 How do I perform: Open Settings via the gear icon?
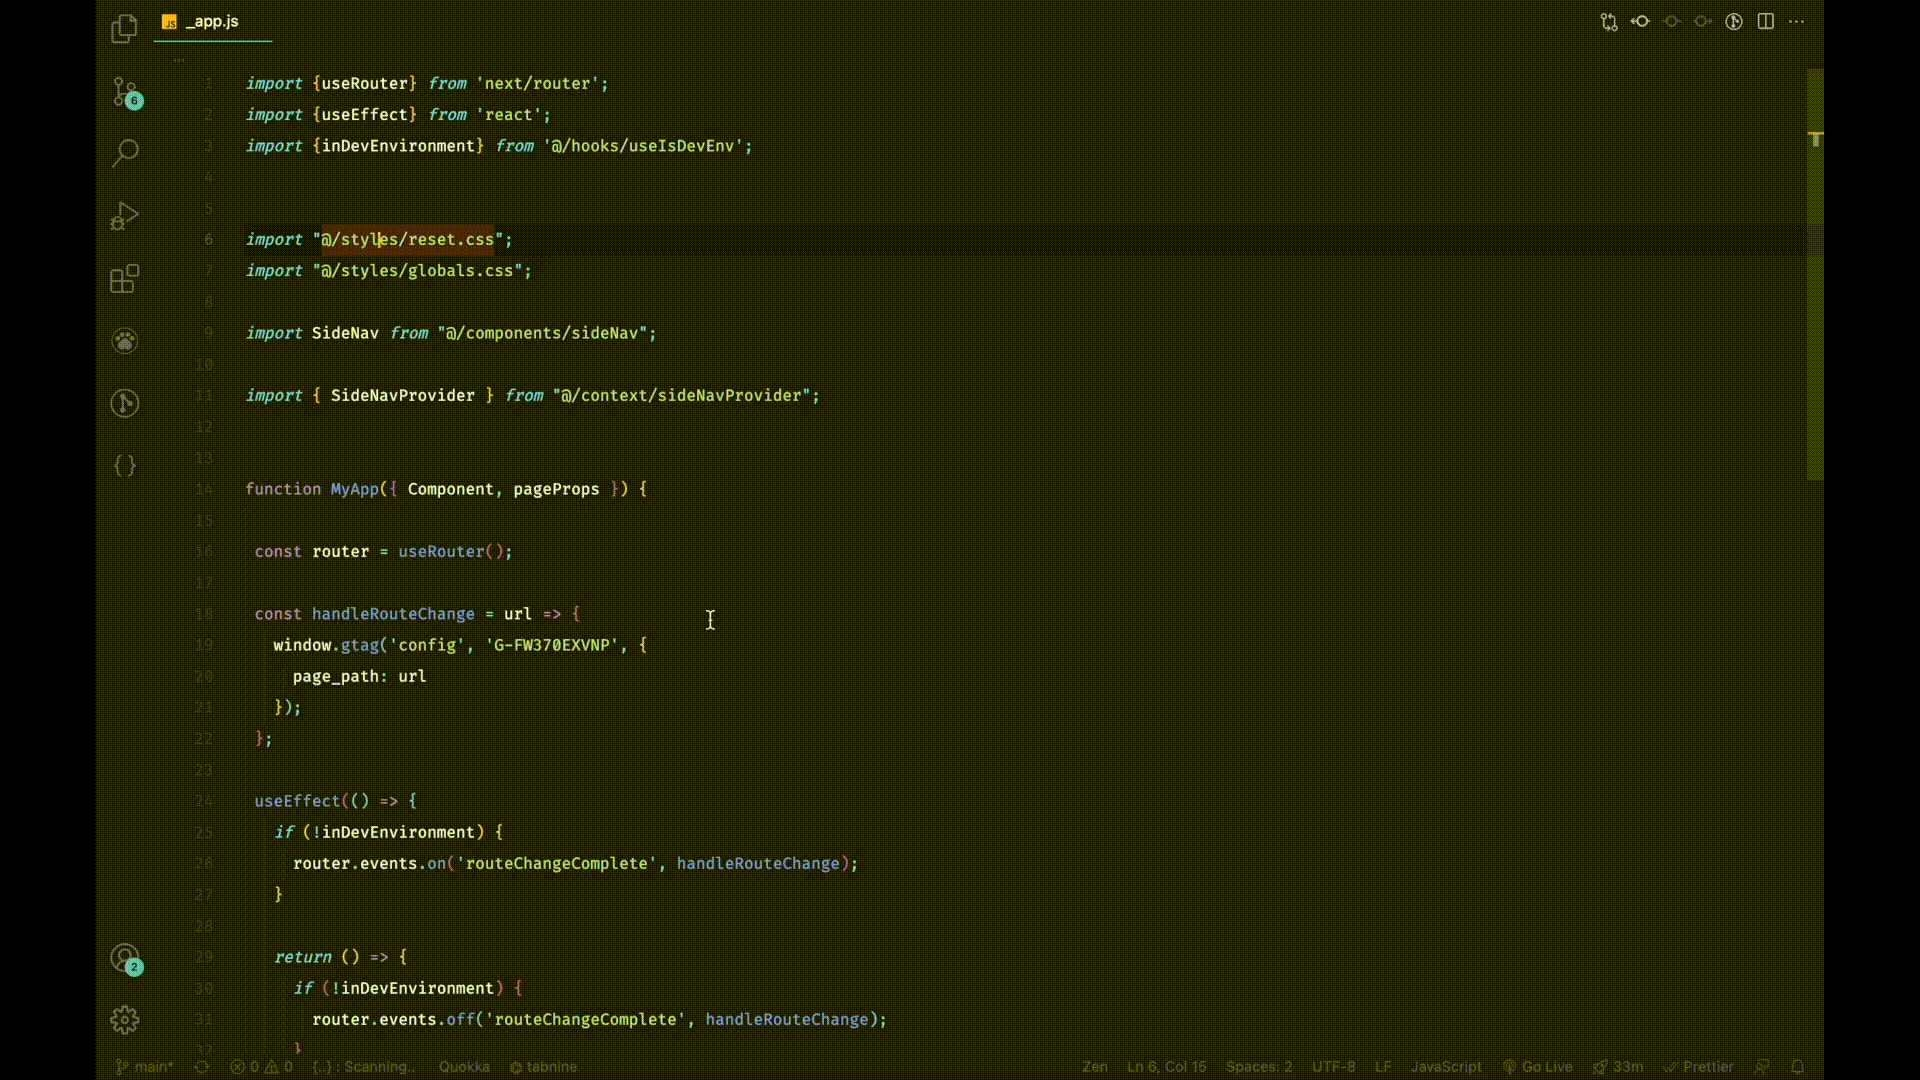[124, 1019]
